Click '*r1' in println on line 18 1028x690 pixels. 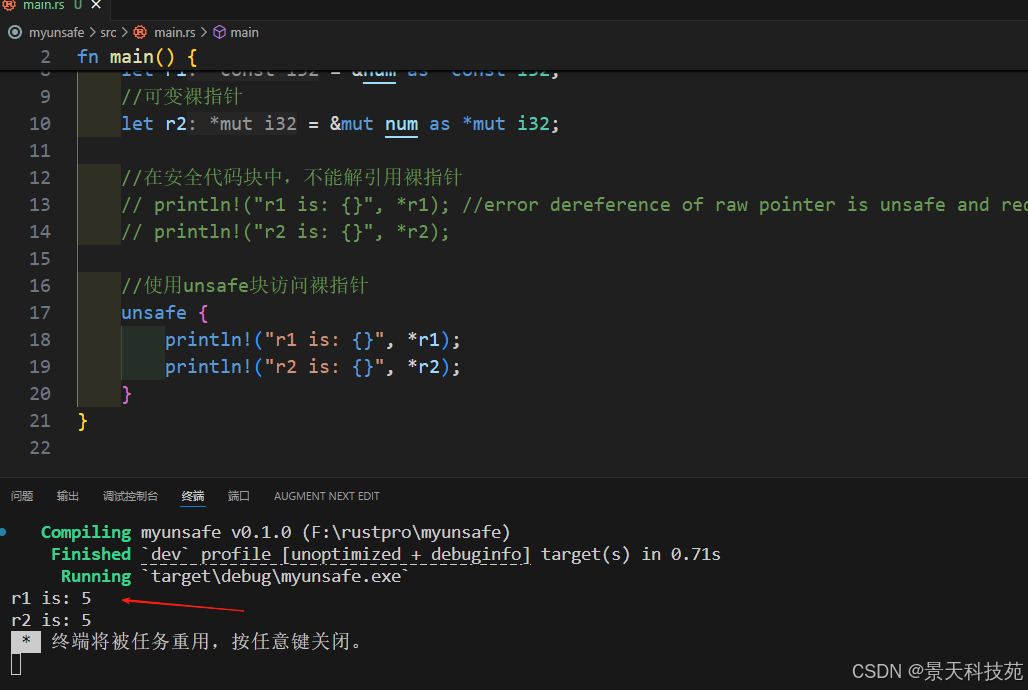coord(423,339)
